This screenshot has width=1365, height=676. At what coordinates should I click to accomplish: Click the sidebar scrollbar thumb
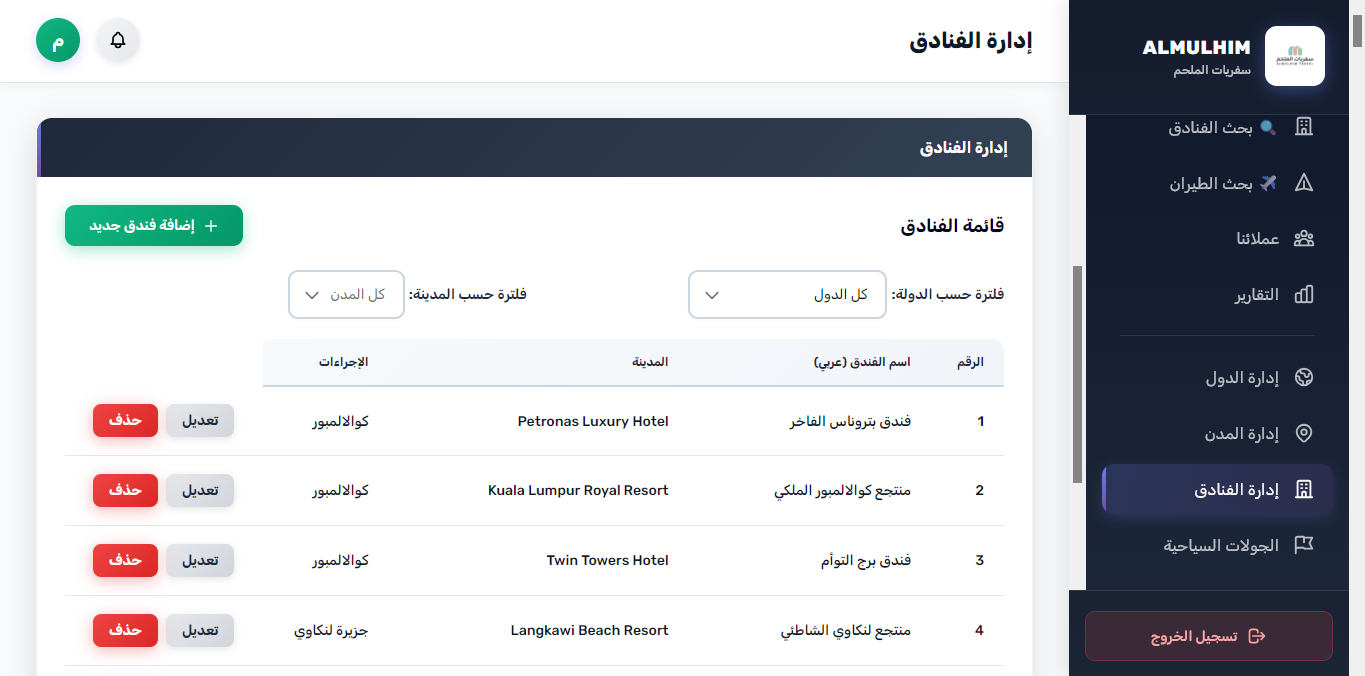(1077, 374)
